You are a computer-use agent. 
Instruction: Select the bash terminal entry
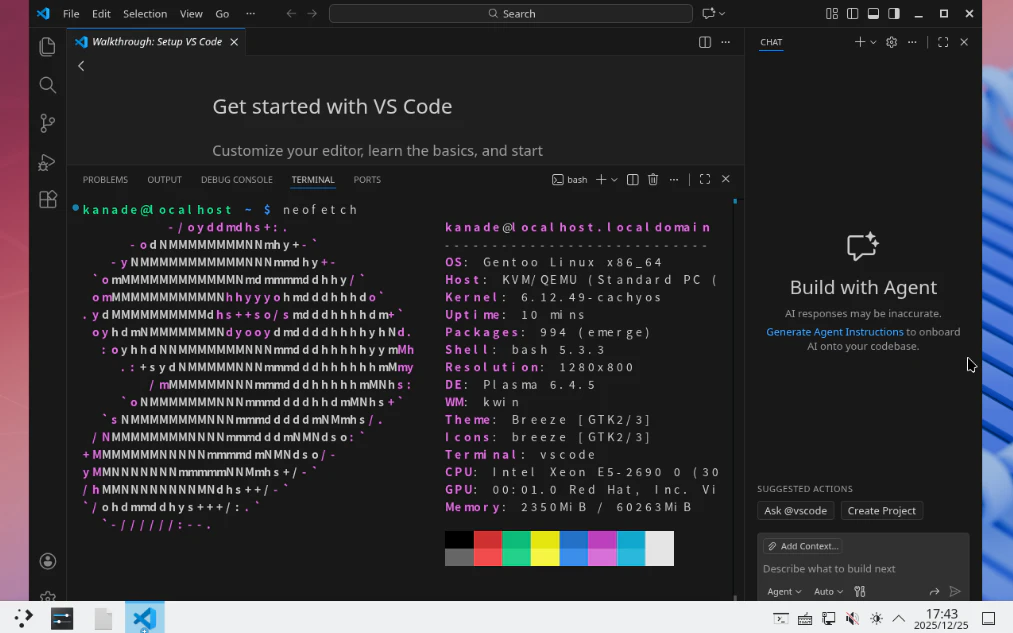point(570,180)
